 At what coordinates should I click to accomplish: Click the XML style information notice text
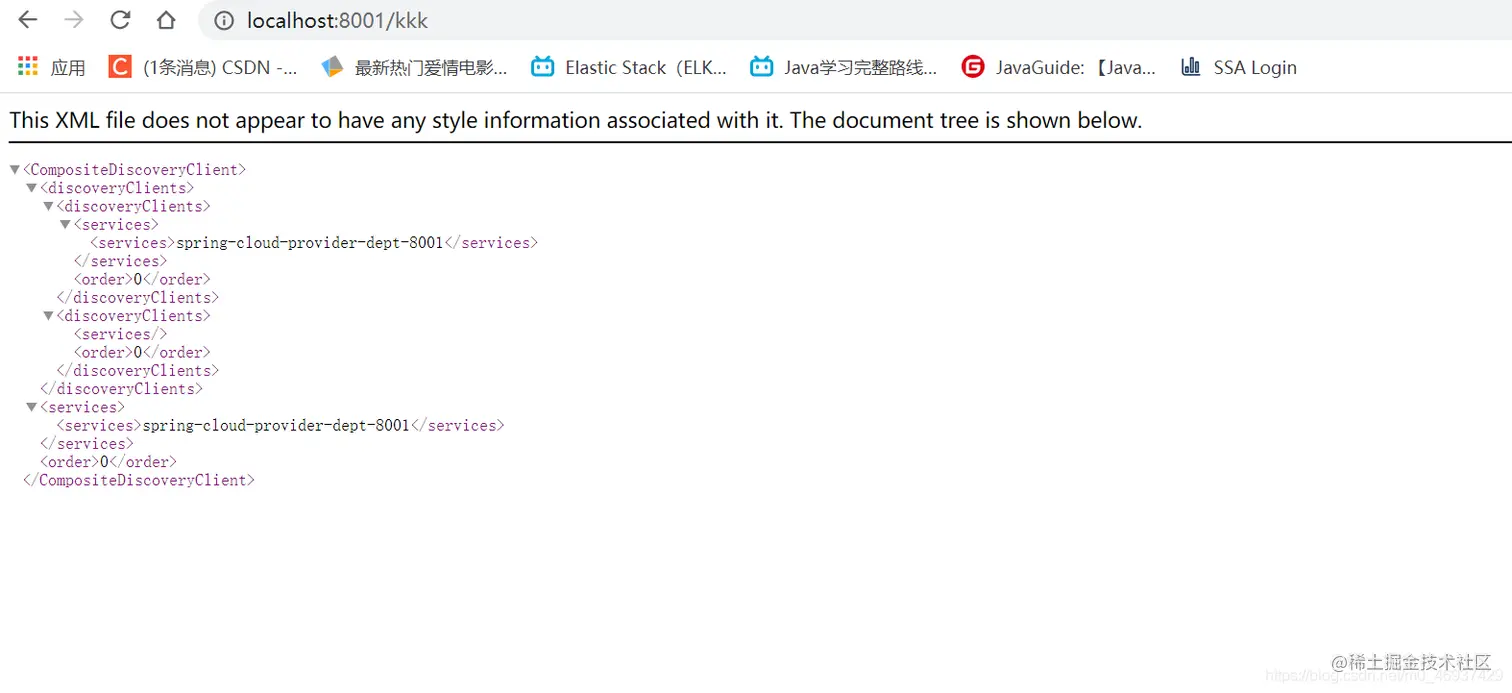point(575,121)
